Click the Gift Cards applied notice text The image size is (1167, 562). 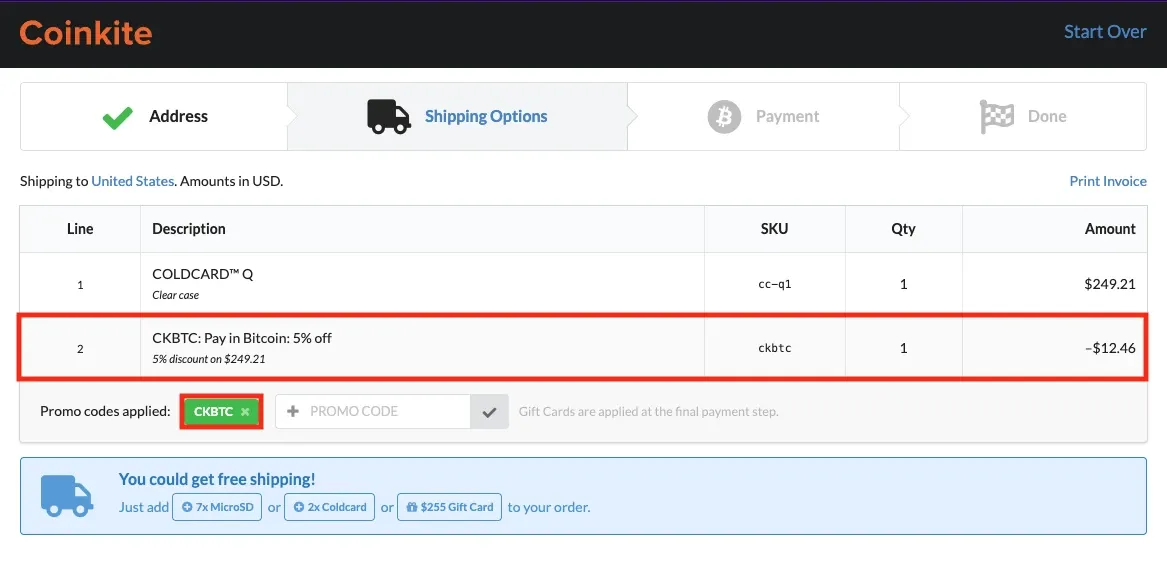click(648, 412)
